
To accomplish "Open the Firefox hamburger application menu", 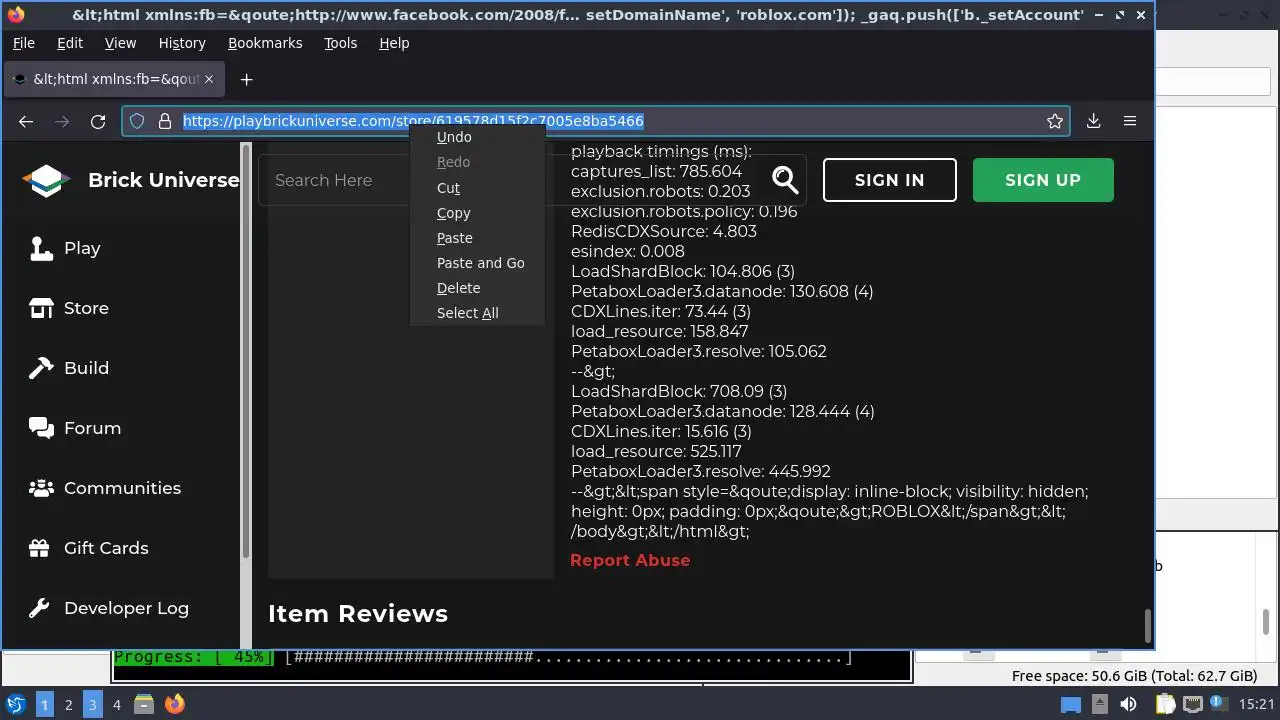I will click(1130, 121).
